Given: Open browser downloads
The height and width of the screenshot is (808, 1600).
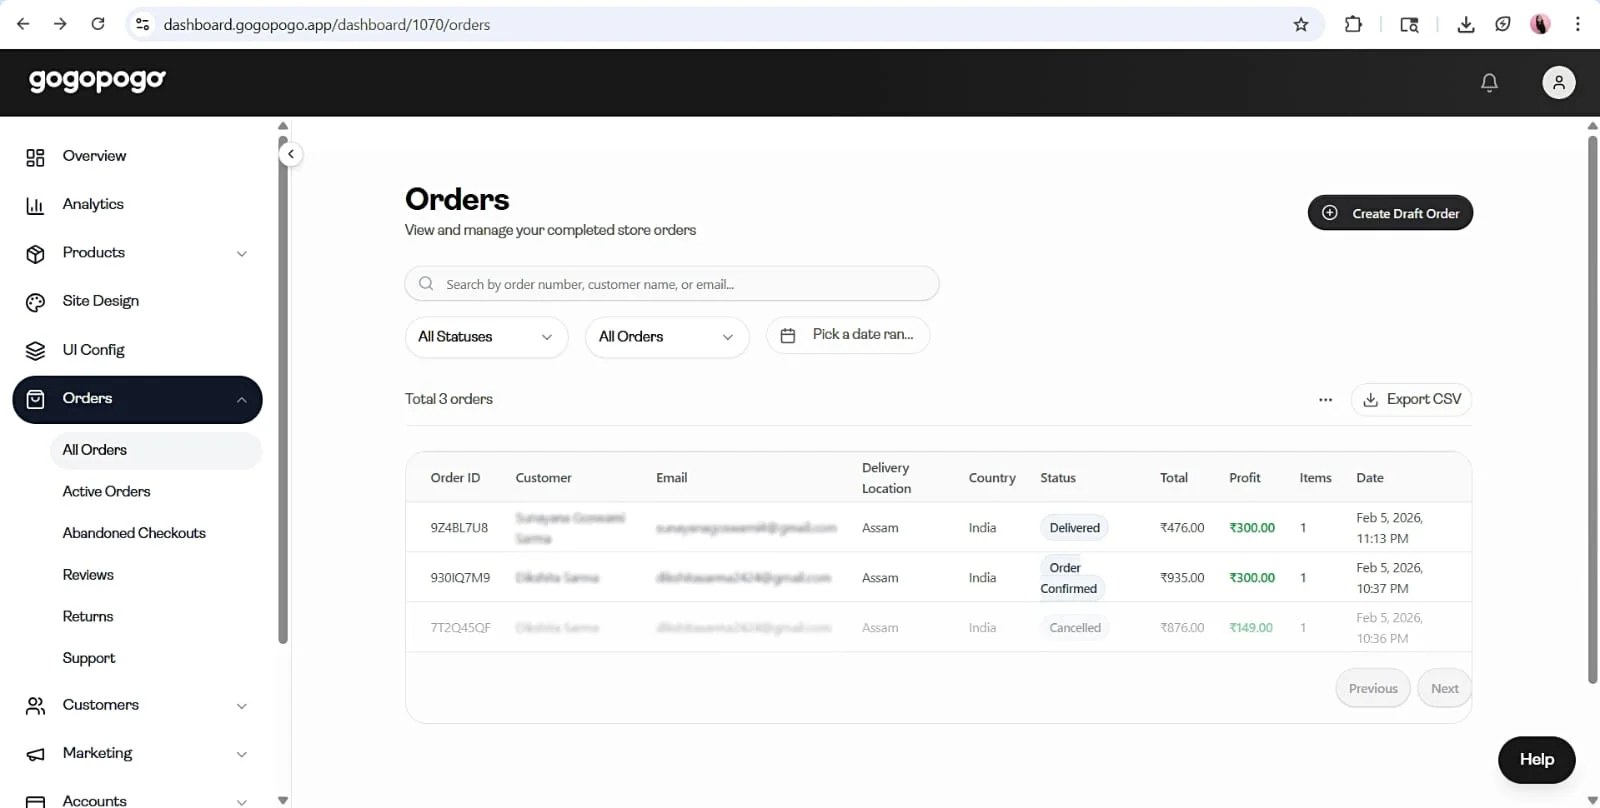Looking at the screenshot, I should (1465, 24).
